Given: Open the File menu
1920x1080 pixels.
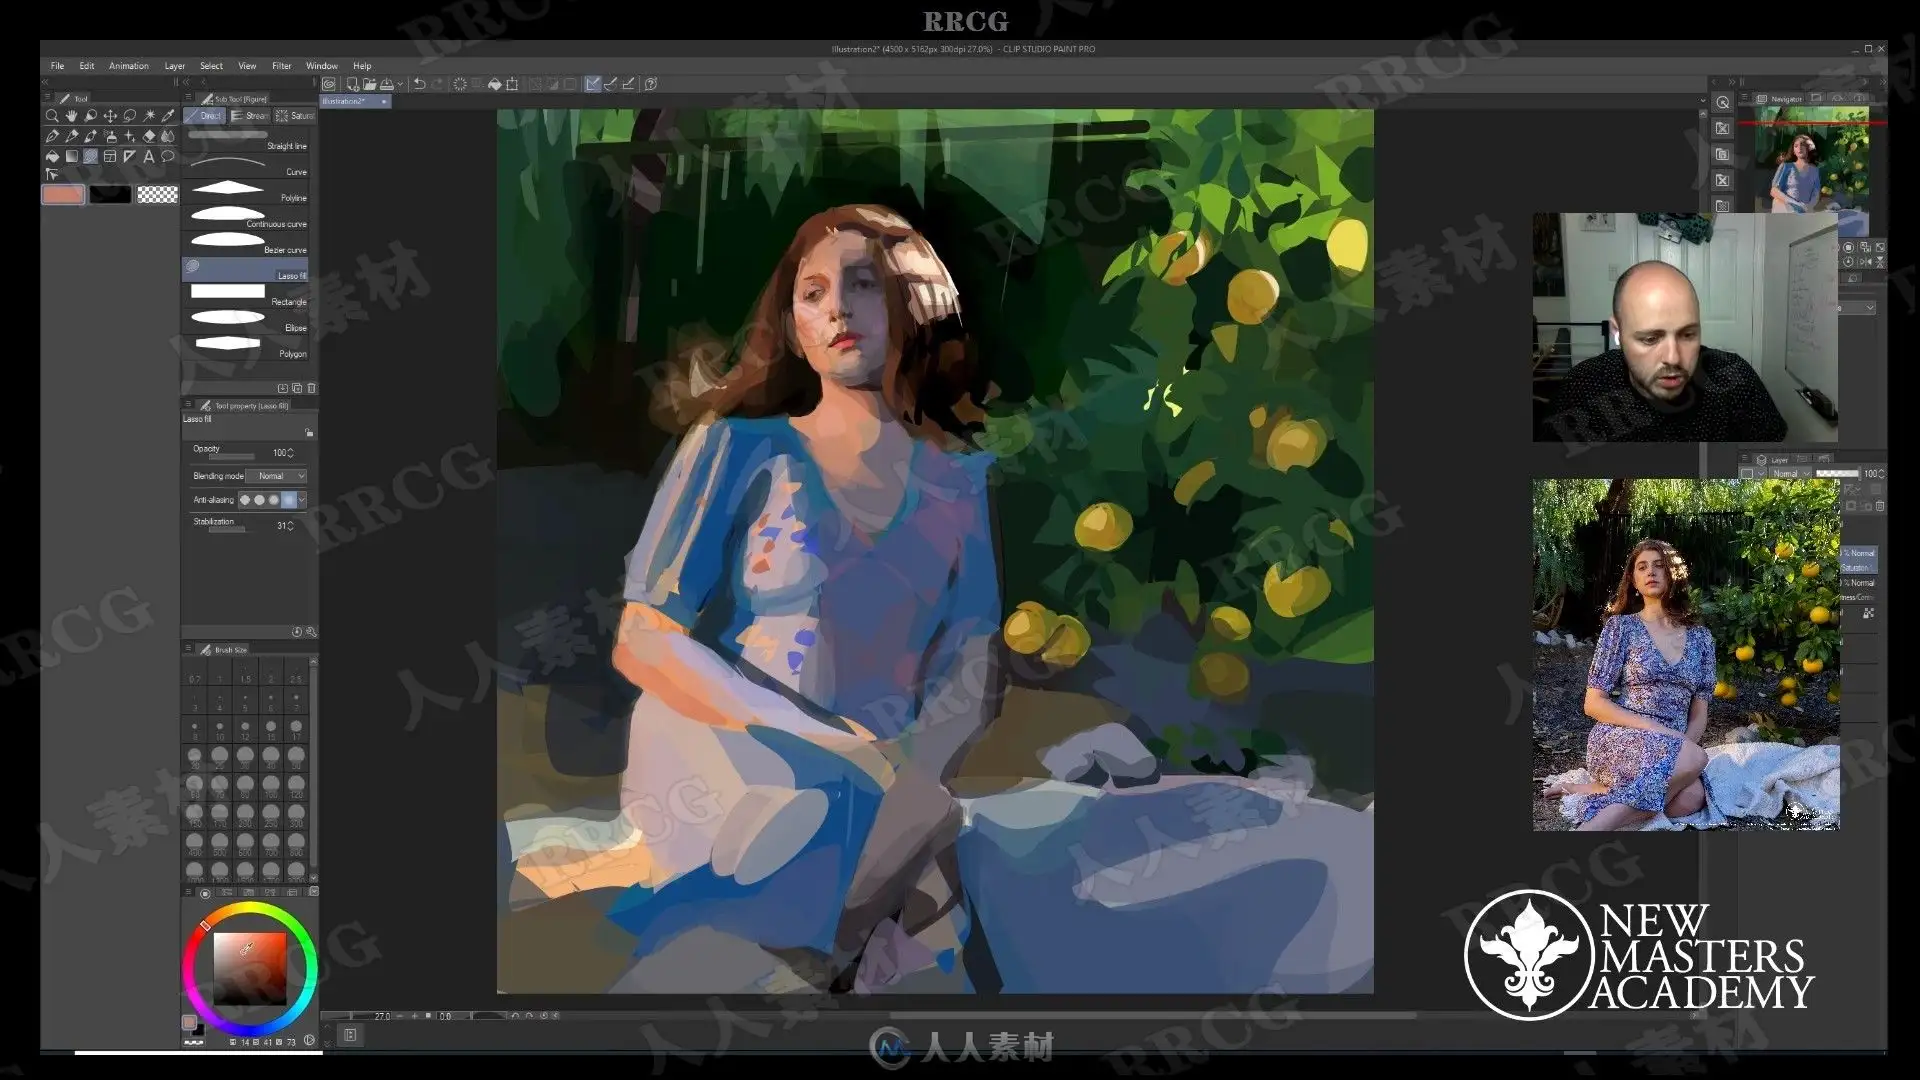Looking at the screenshot, I should click(57, 66).
